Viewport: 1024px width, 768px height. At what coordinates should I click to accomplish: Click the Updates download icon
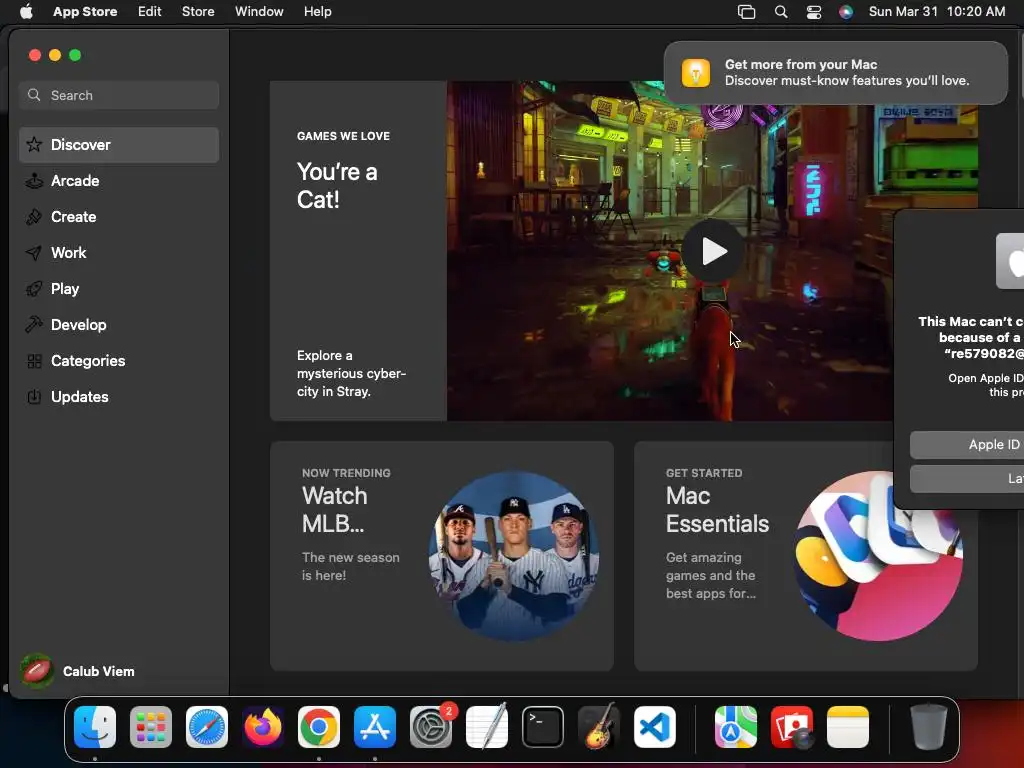tap(34, 396)
